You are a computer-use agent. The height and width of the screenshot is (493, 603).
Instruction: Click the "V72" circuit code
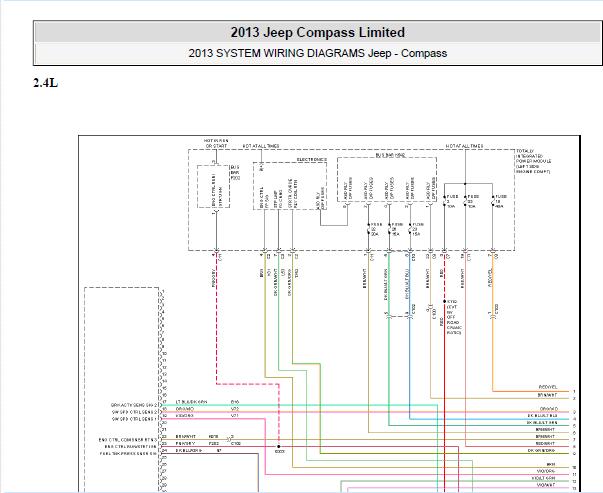(x=235, y=409)
